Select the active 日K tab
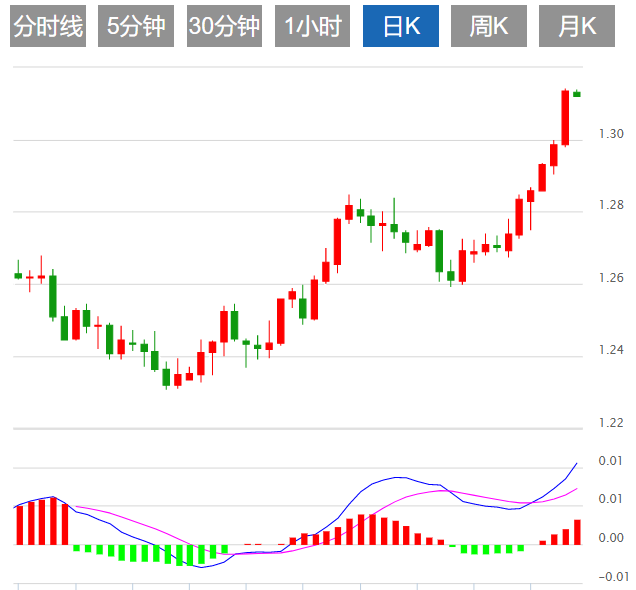This screenshot has height=590, width=636. click(x=401, y=26)
